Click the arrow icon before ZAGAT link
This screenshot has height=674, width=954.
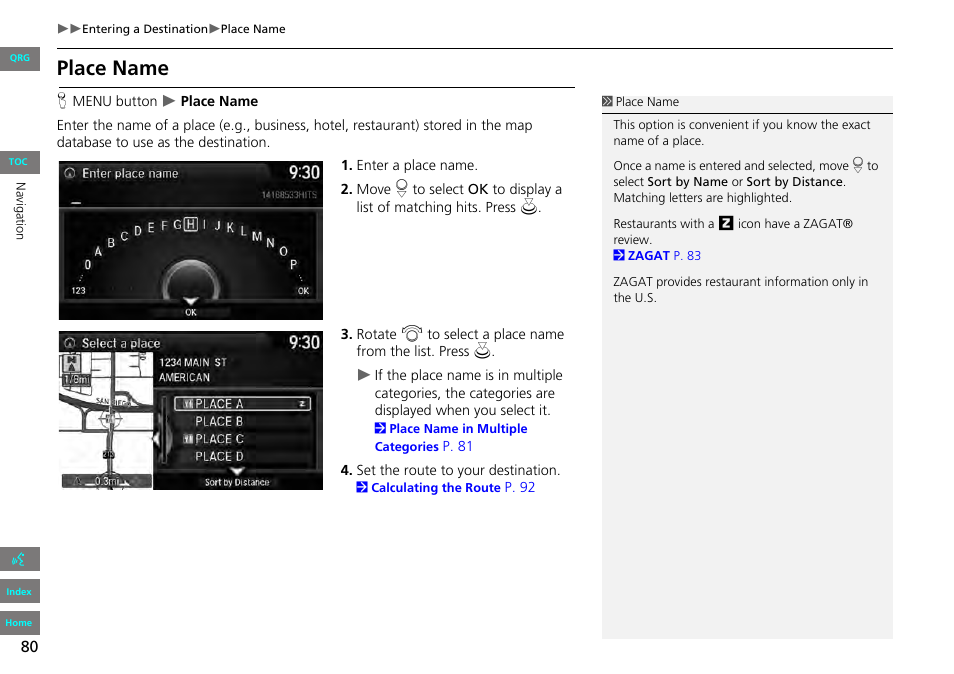tap(619, 255)
